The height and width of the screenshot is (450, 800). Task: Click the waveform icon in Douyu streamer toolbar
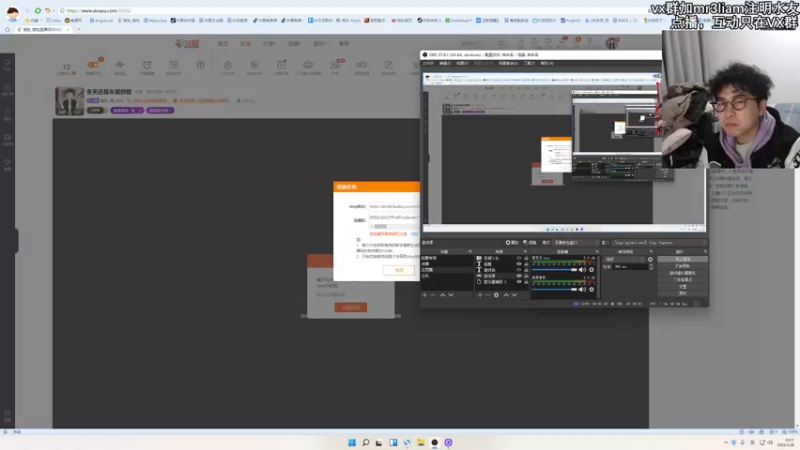tap(120, 65)
